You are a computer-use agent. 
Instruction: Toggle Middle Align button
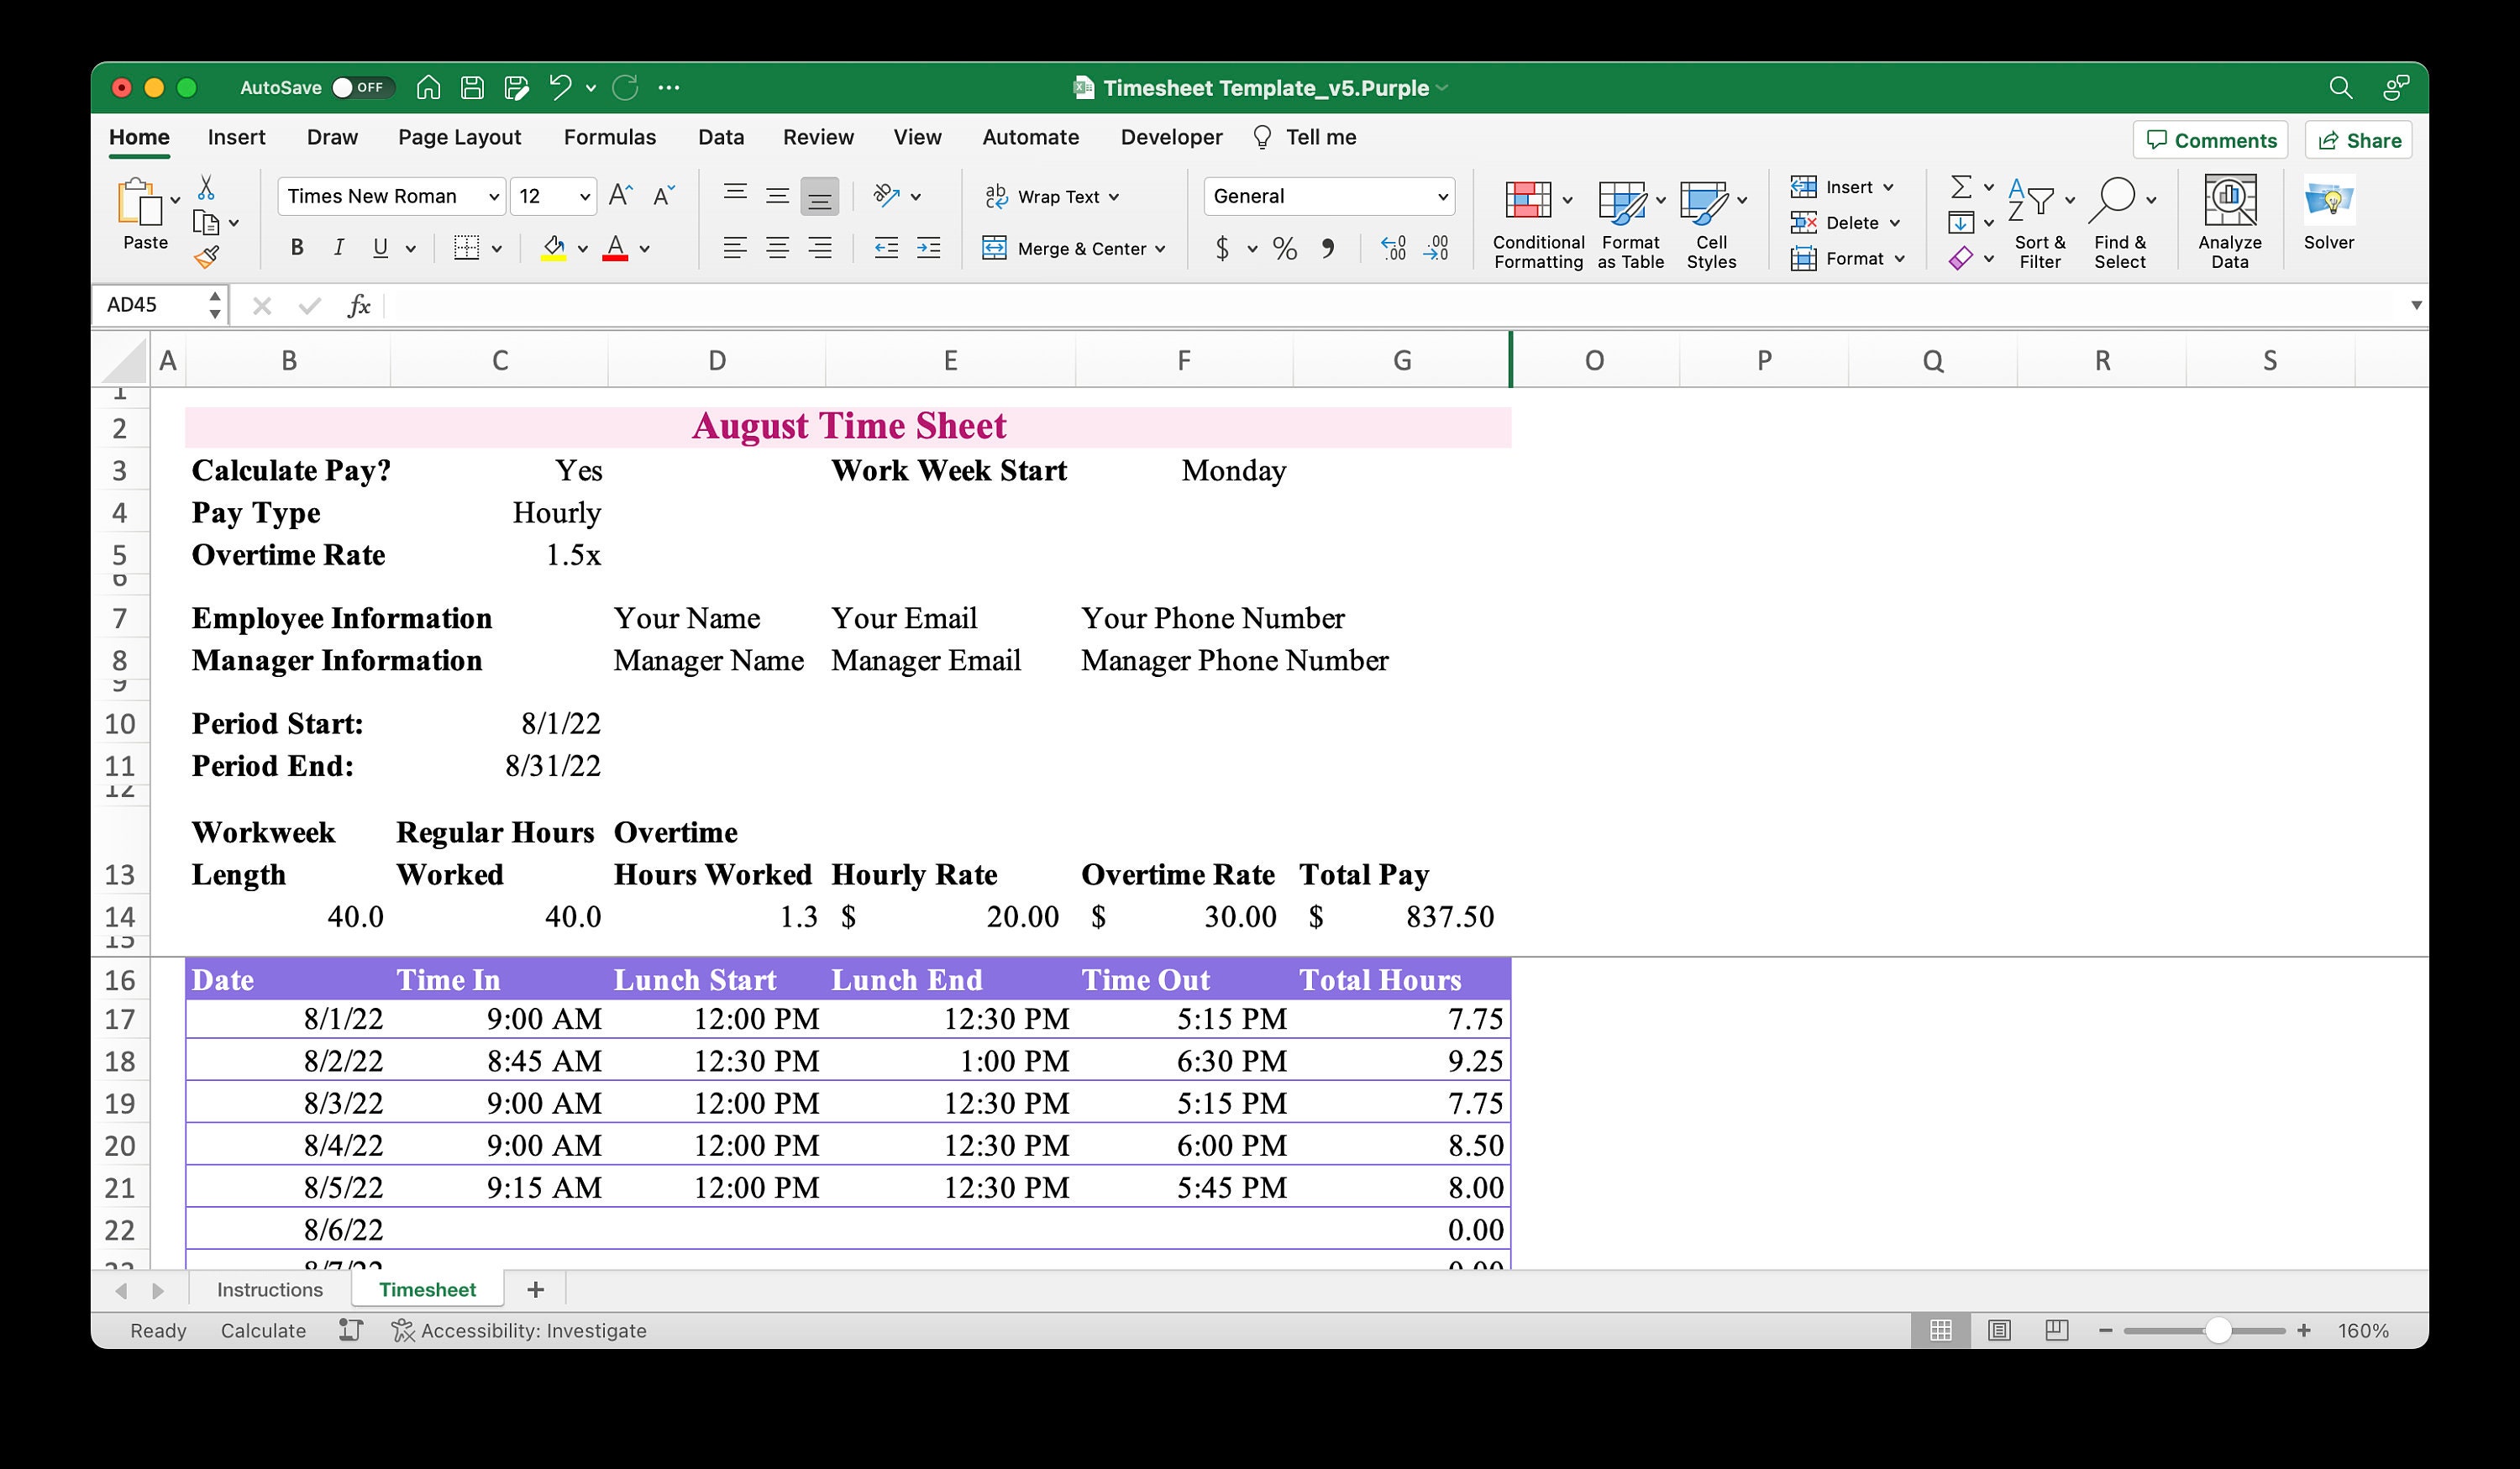click(x=777, y=196)
